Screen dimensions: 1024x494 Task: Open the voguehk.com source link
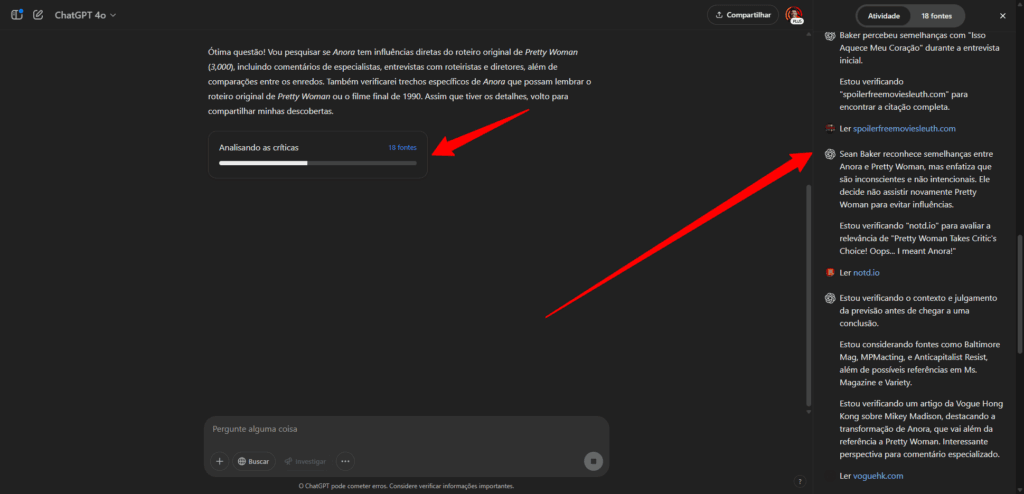coord(878,476)
